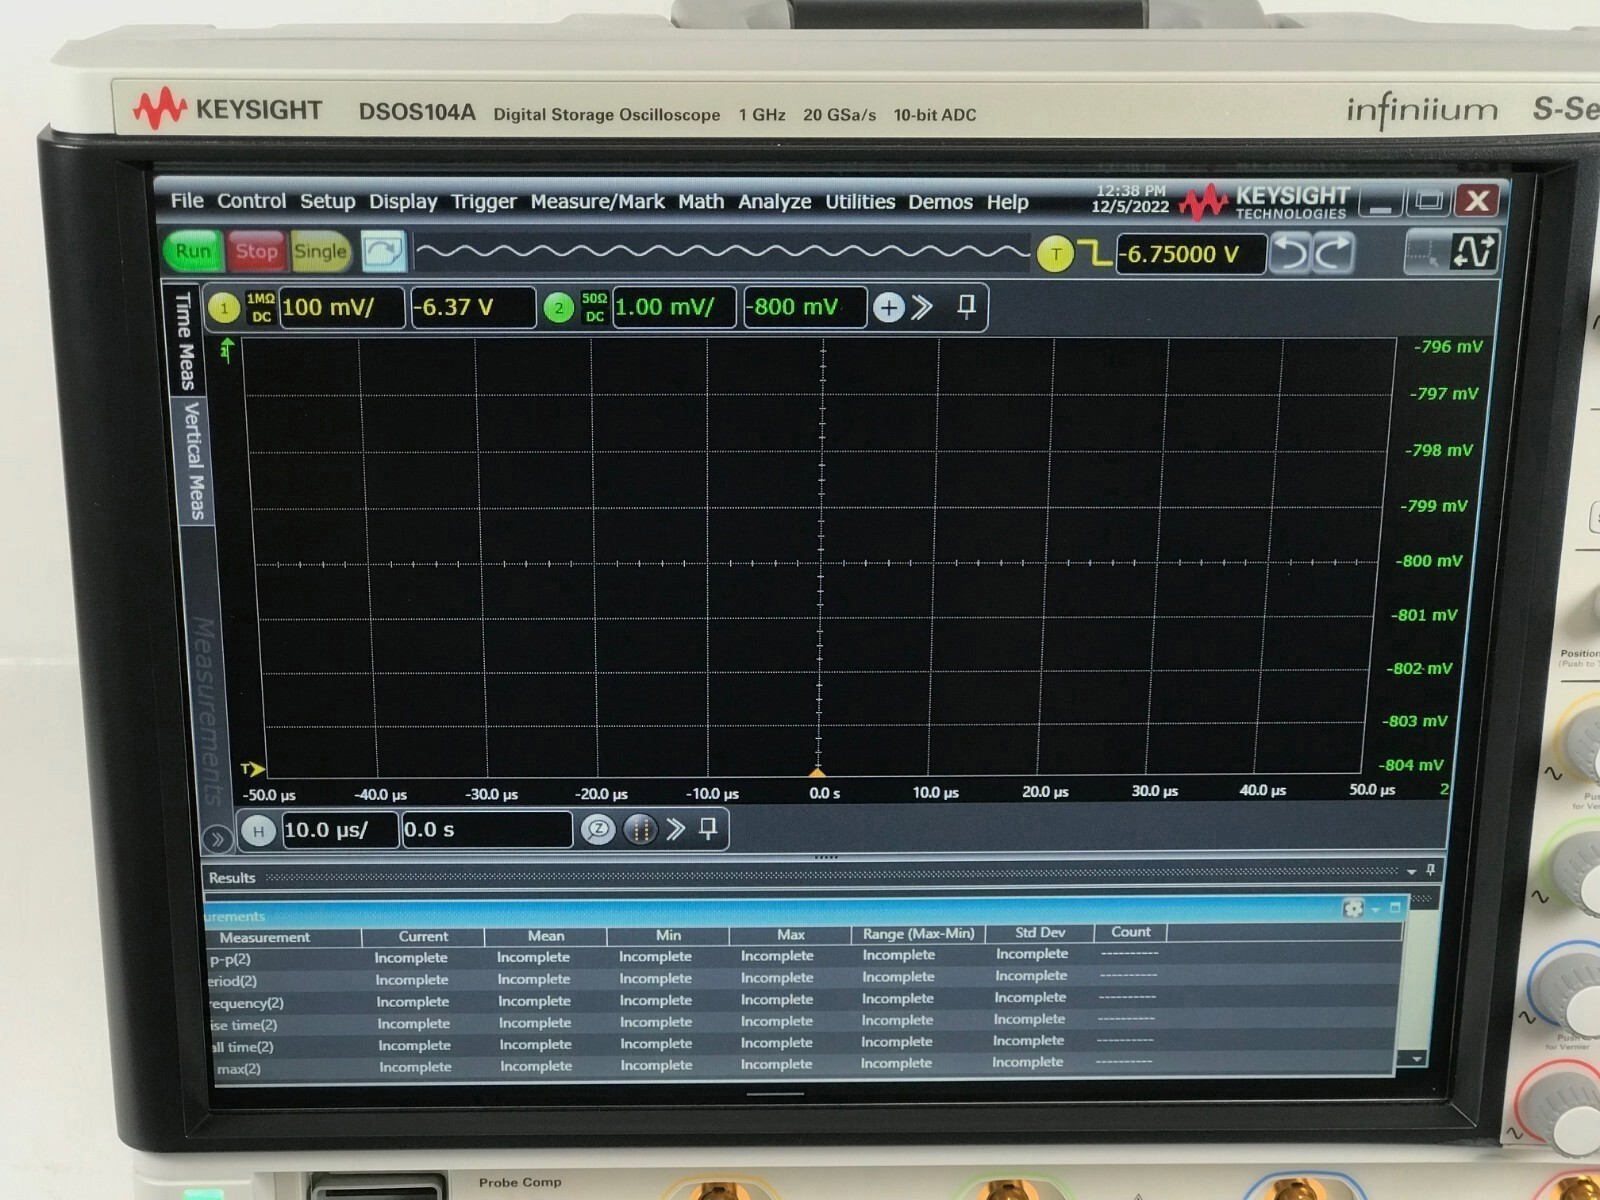Click the yellow trigger T icon
Image resolution: width=1600 pixels, height=1200 pixels.
tap(1055, 254)
